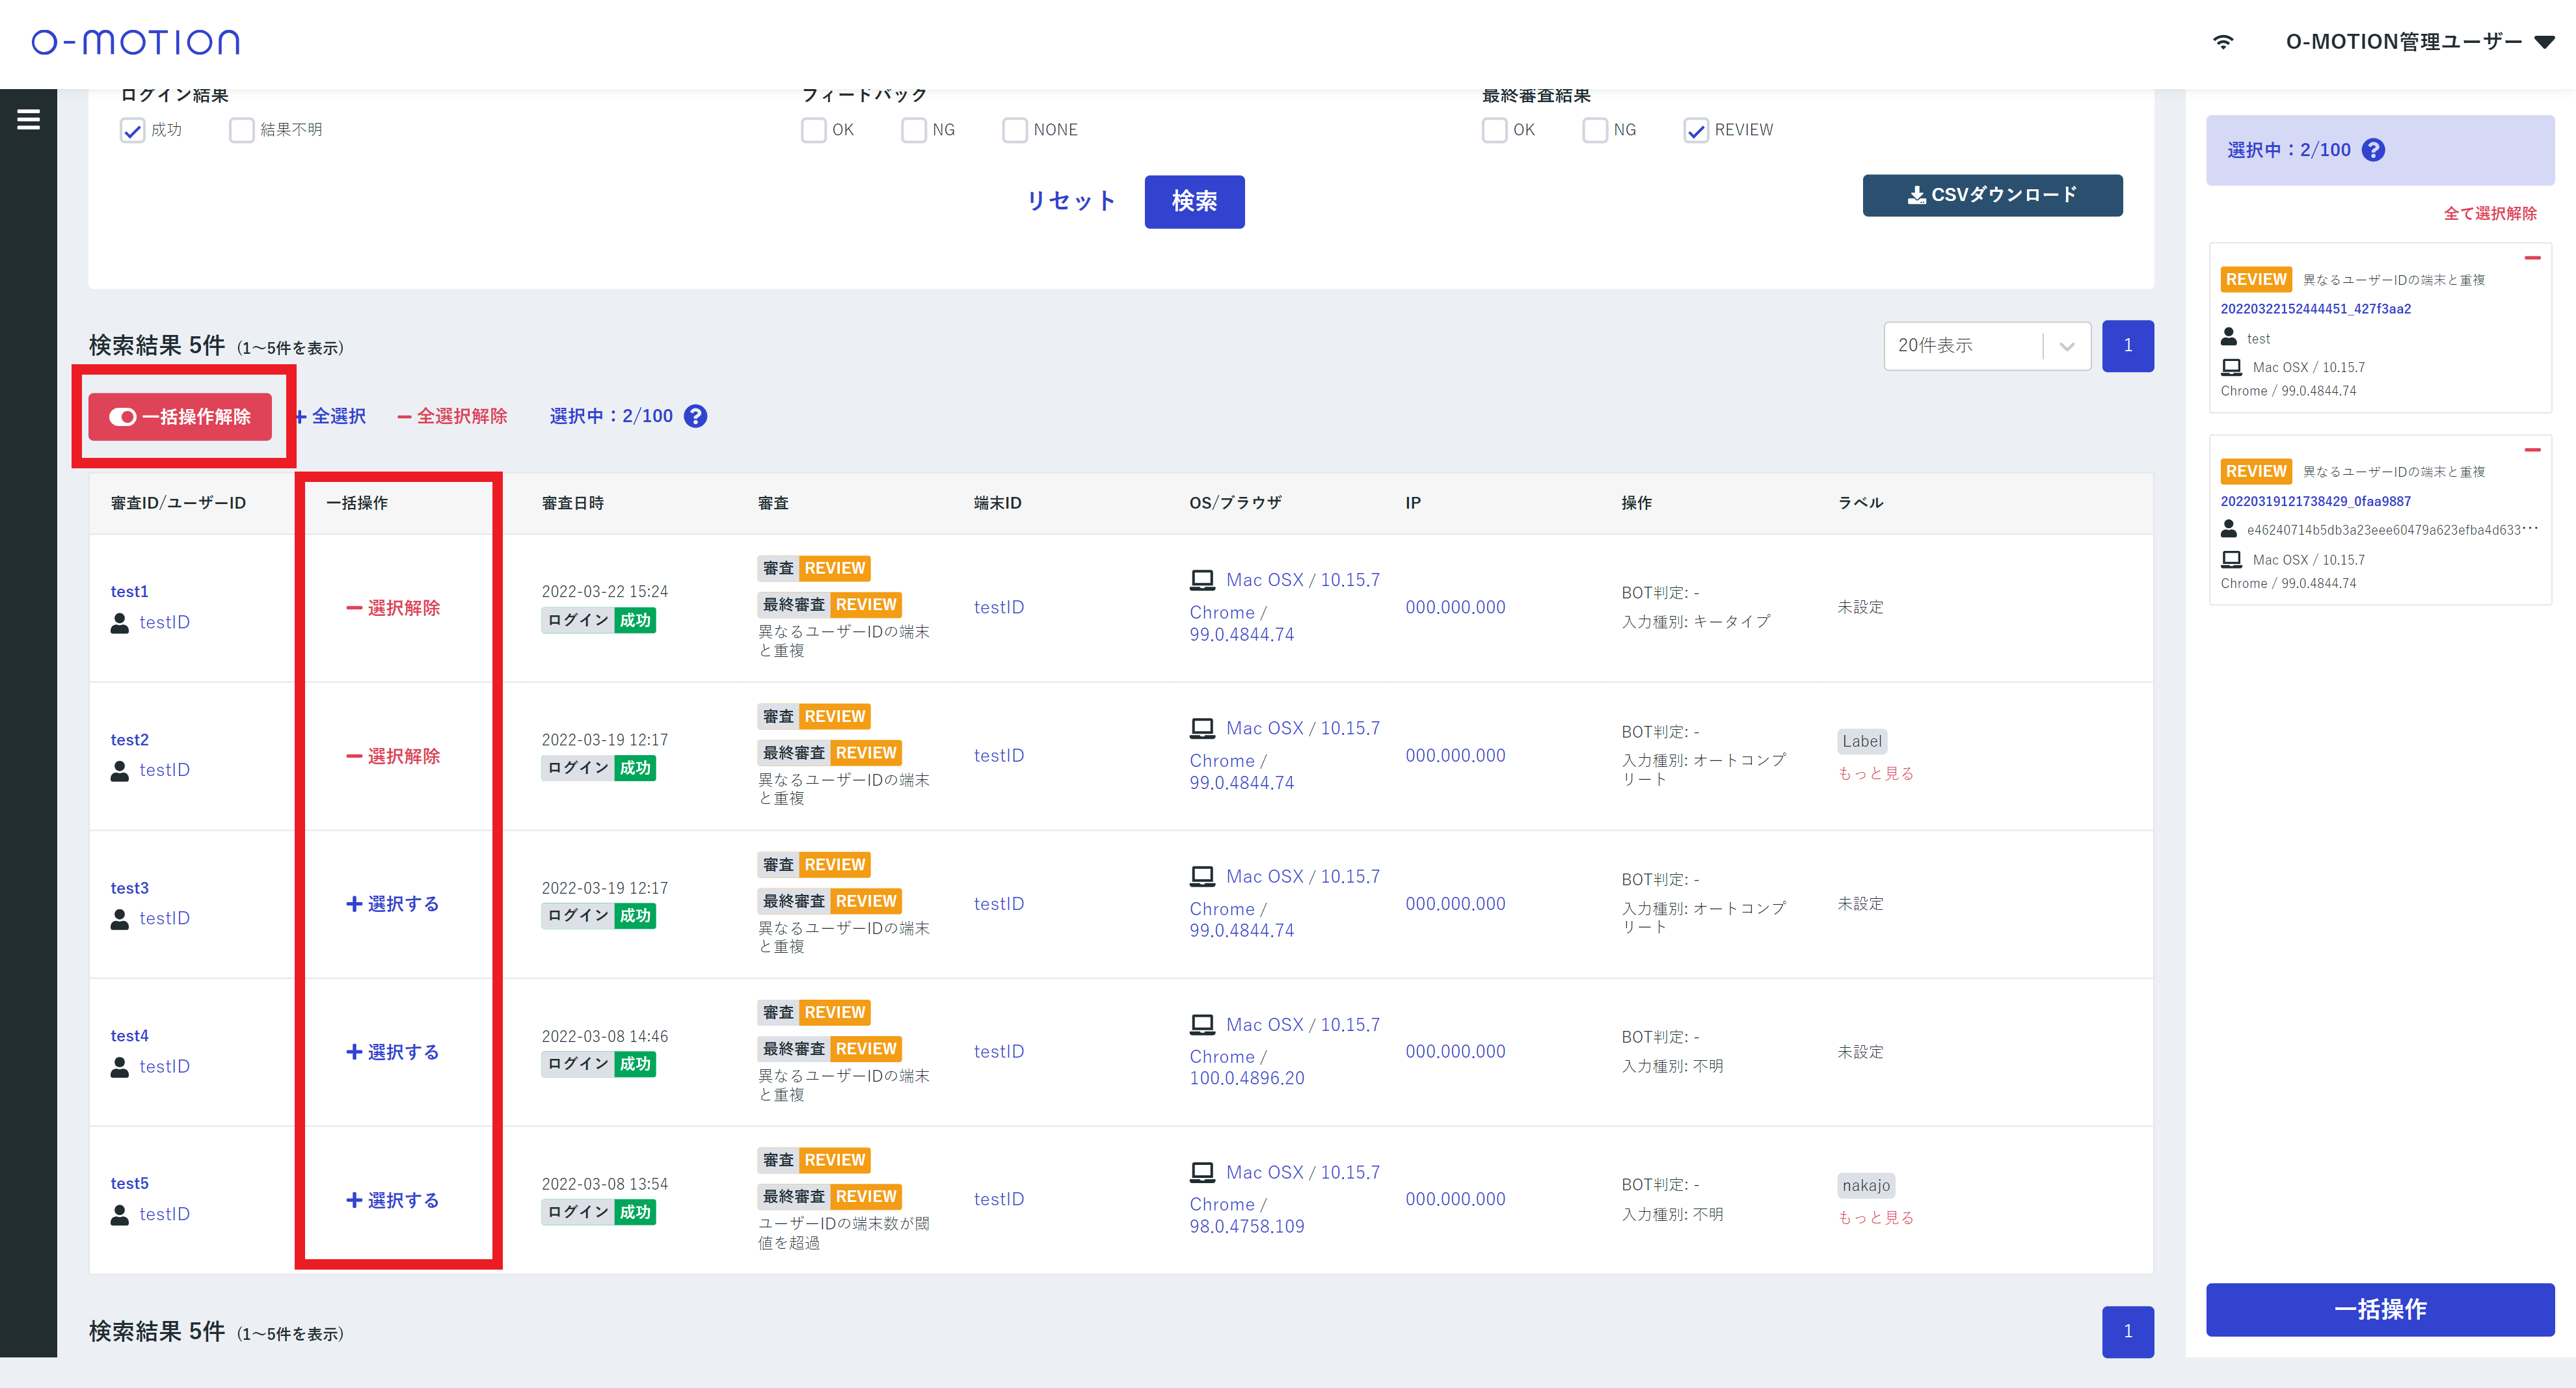The image size is (2576, 1388).
Task: Toggle off 一括操作解除 bulk operation mode
Action: coord(180,417)
